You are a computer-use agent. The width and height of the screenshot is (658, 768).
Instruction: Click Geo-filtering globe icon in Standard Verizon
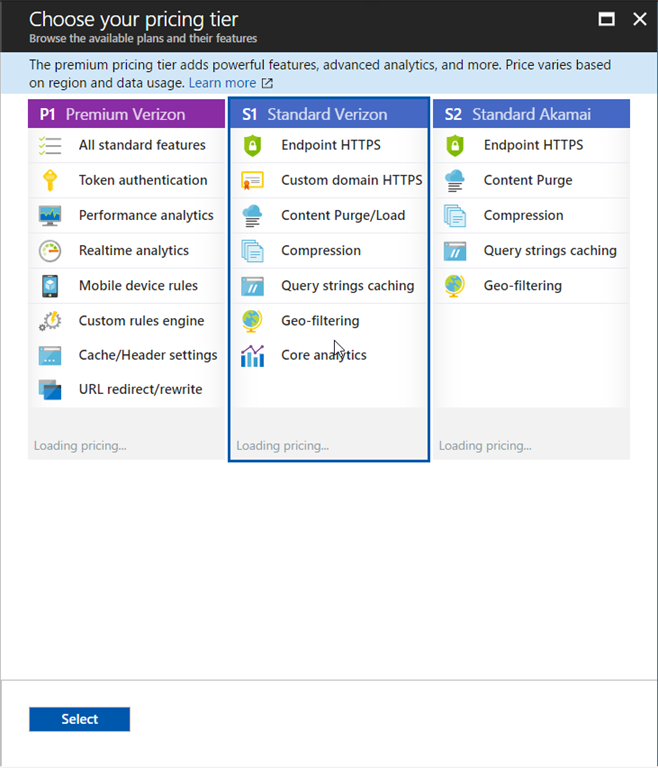point(252,321)
